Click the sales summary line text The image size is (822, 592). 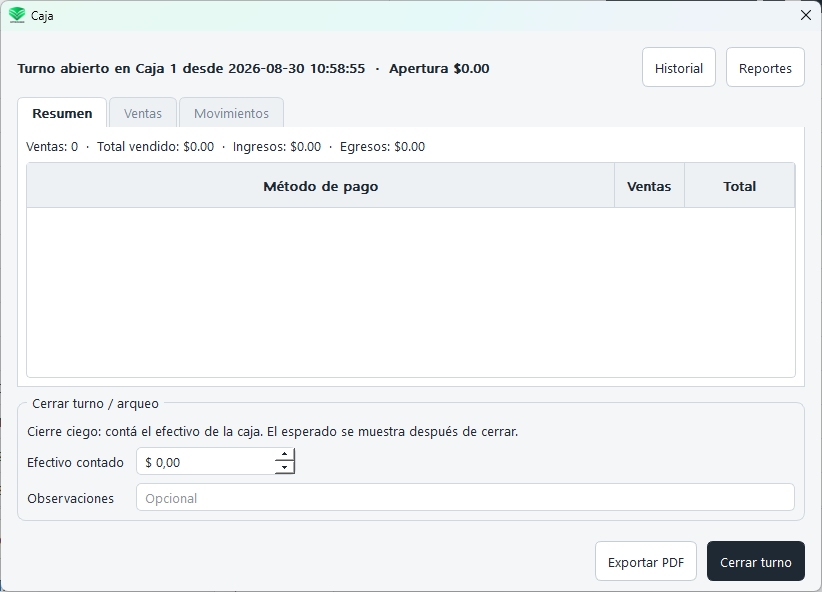coord(225,147)
